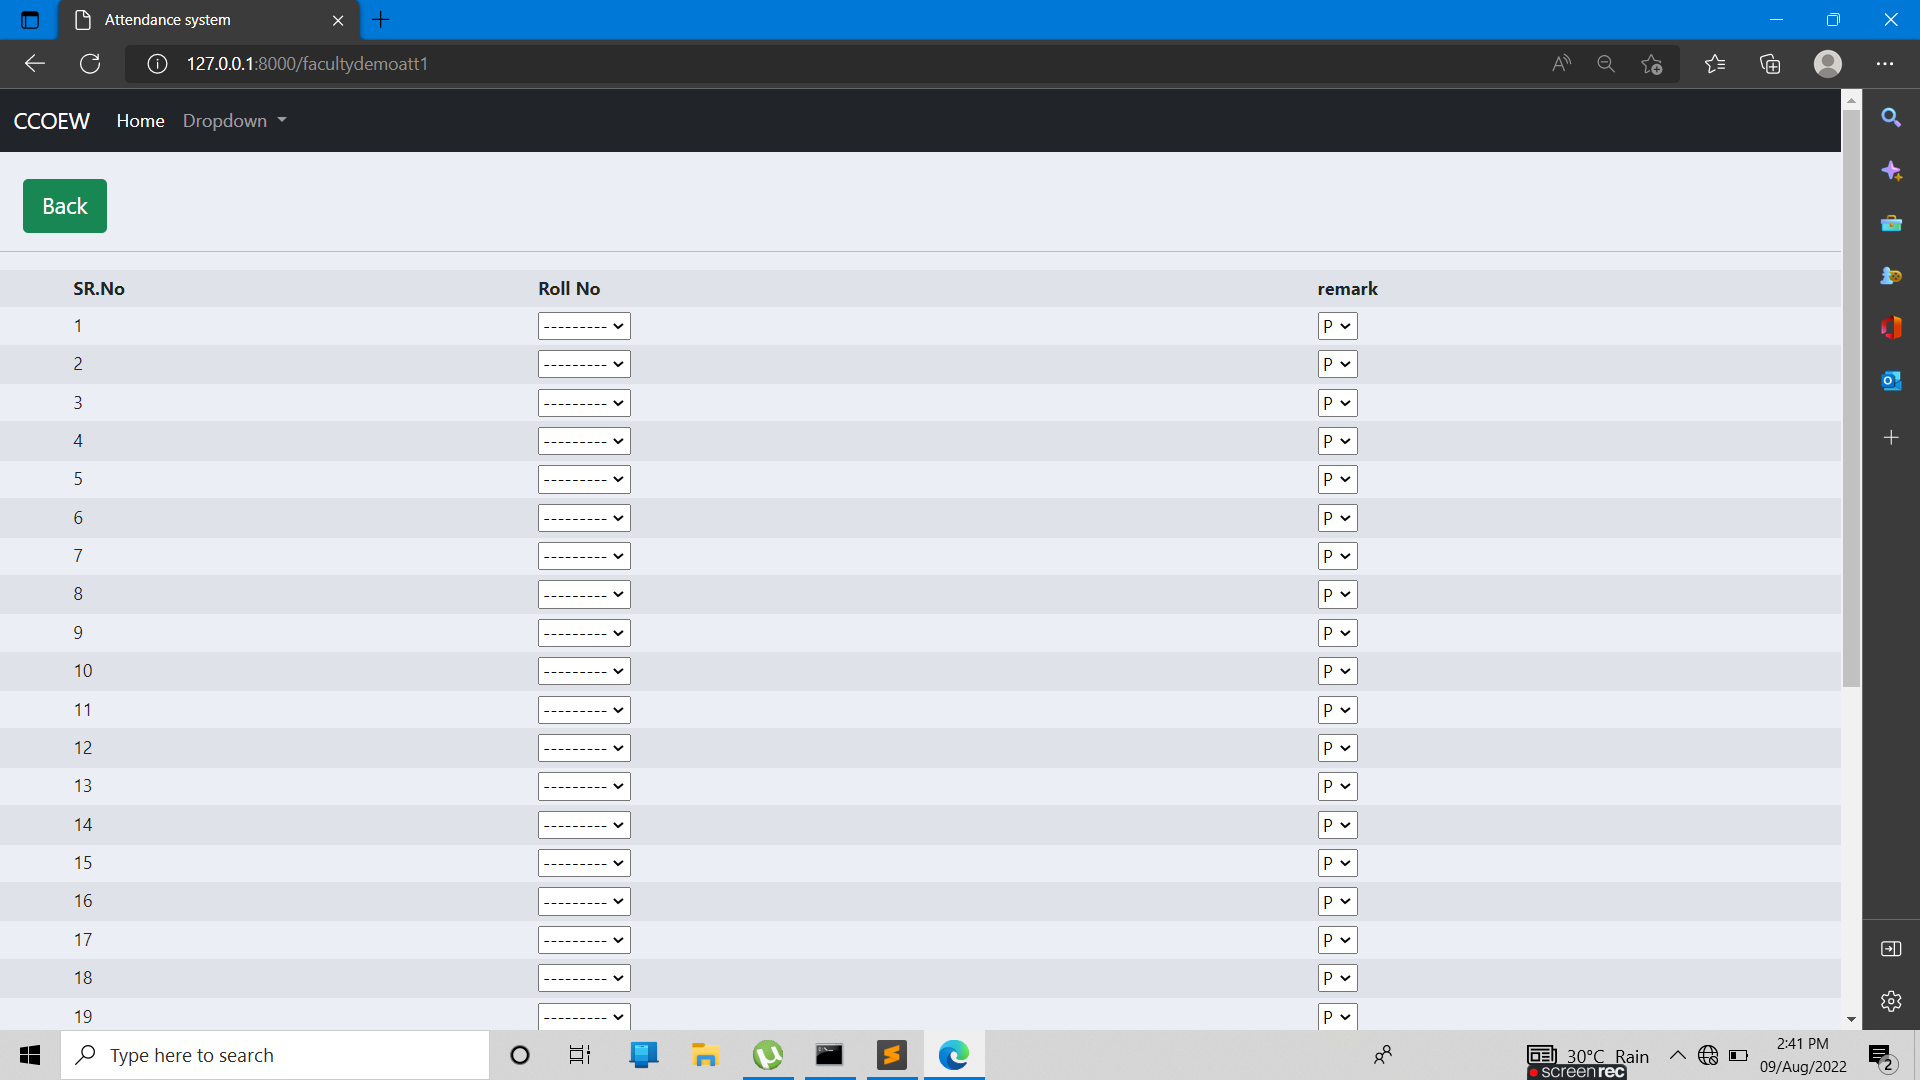The height and width of the screenshot is (1080, 1920).
Task: Expand Roll No dropdown for row 1
Action: click(584, 326)
